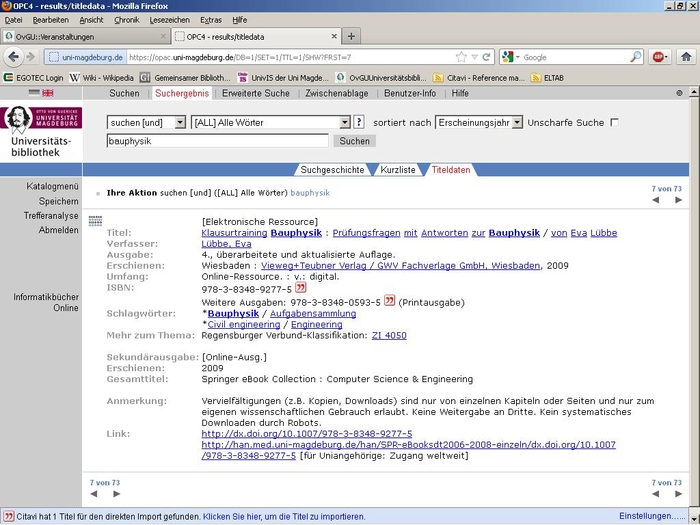The width and height of the screenshot is (700, 525).
Task: Switch to the Kurzliste tab
Action: (398, 170)
